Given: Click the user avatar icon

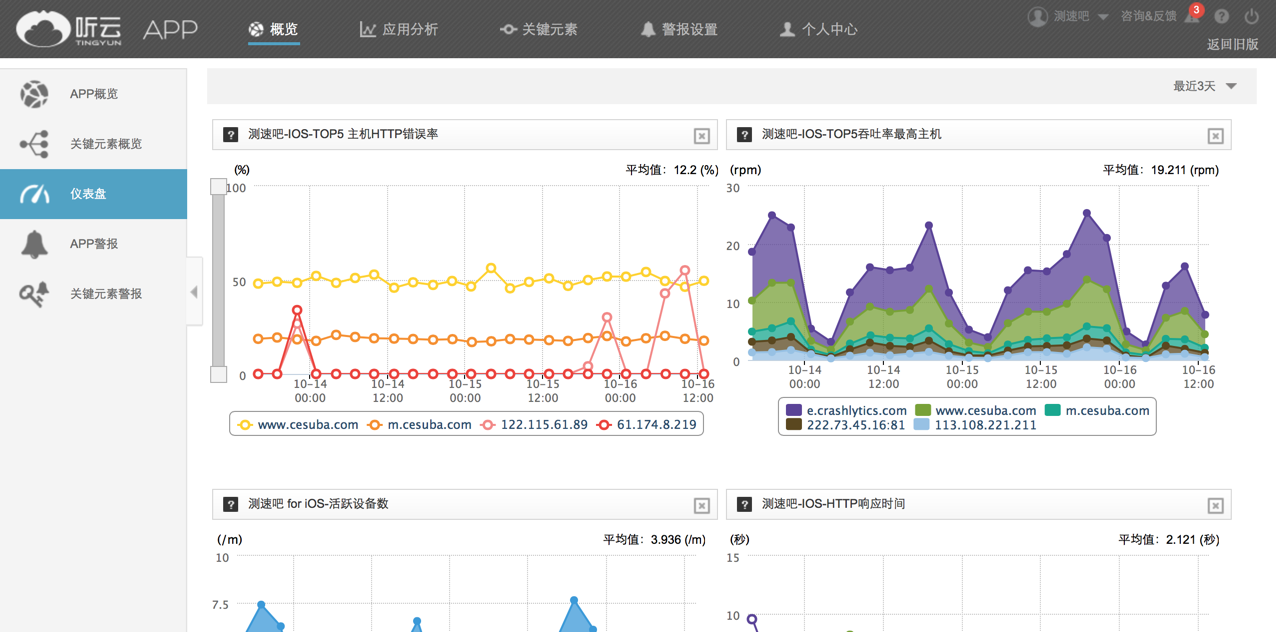Looking at the screenshot, I should (1038, 16).
